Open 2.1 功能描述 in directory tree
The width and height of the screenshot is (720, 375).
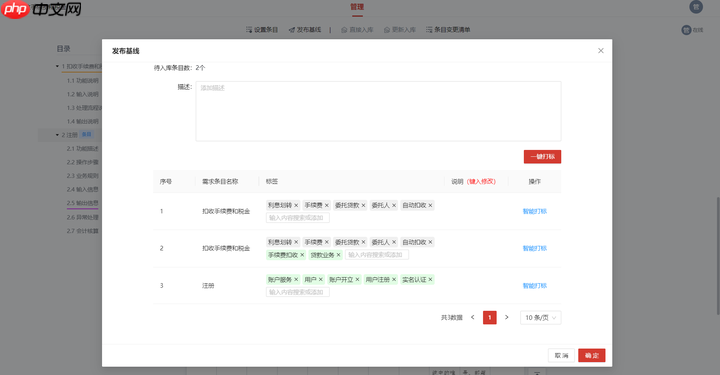(83, 149)
